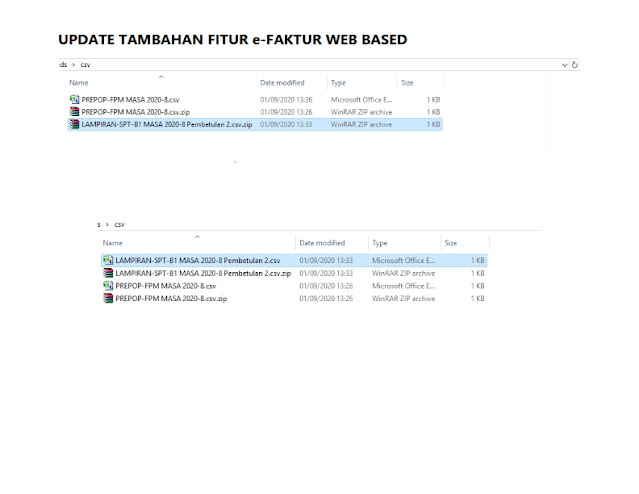639x494 pixels.
Task: Click the refresh icon beside the upper address bar
Action: pyautogui.click(x=575, y=65)
